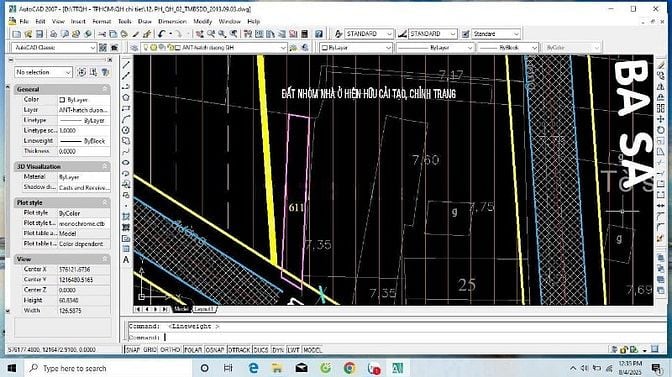Image resolution: width=672 pixels, height=377 pixels.
Task: Select the Rectangle draw tool
Action: point(126,108)
